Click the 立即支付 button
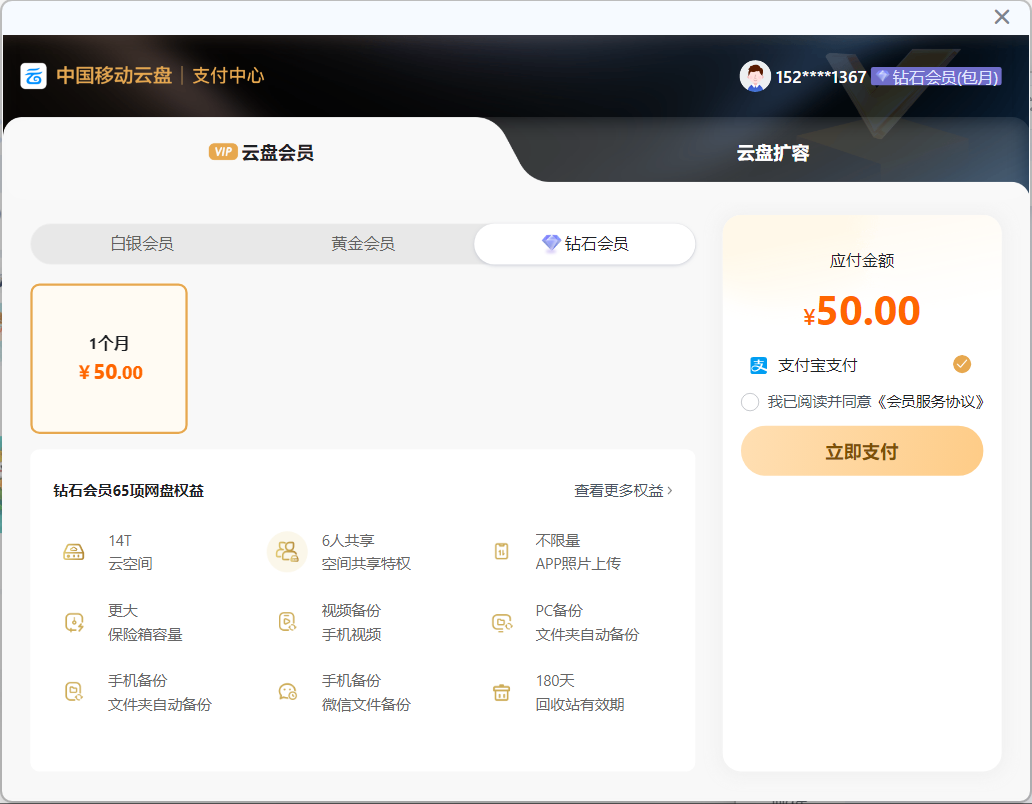 (x=862, y=451)
